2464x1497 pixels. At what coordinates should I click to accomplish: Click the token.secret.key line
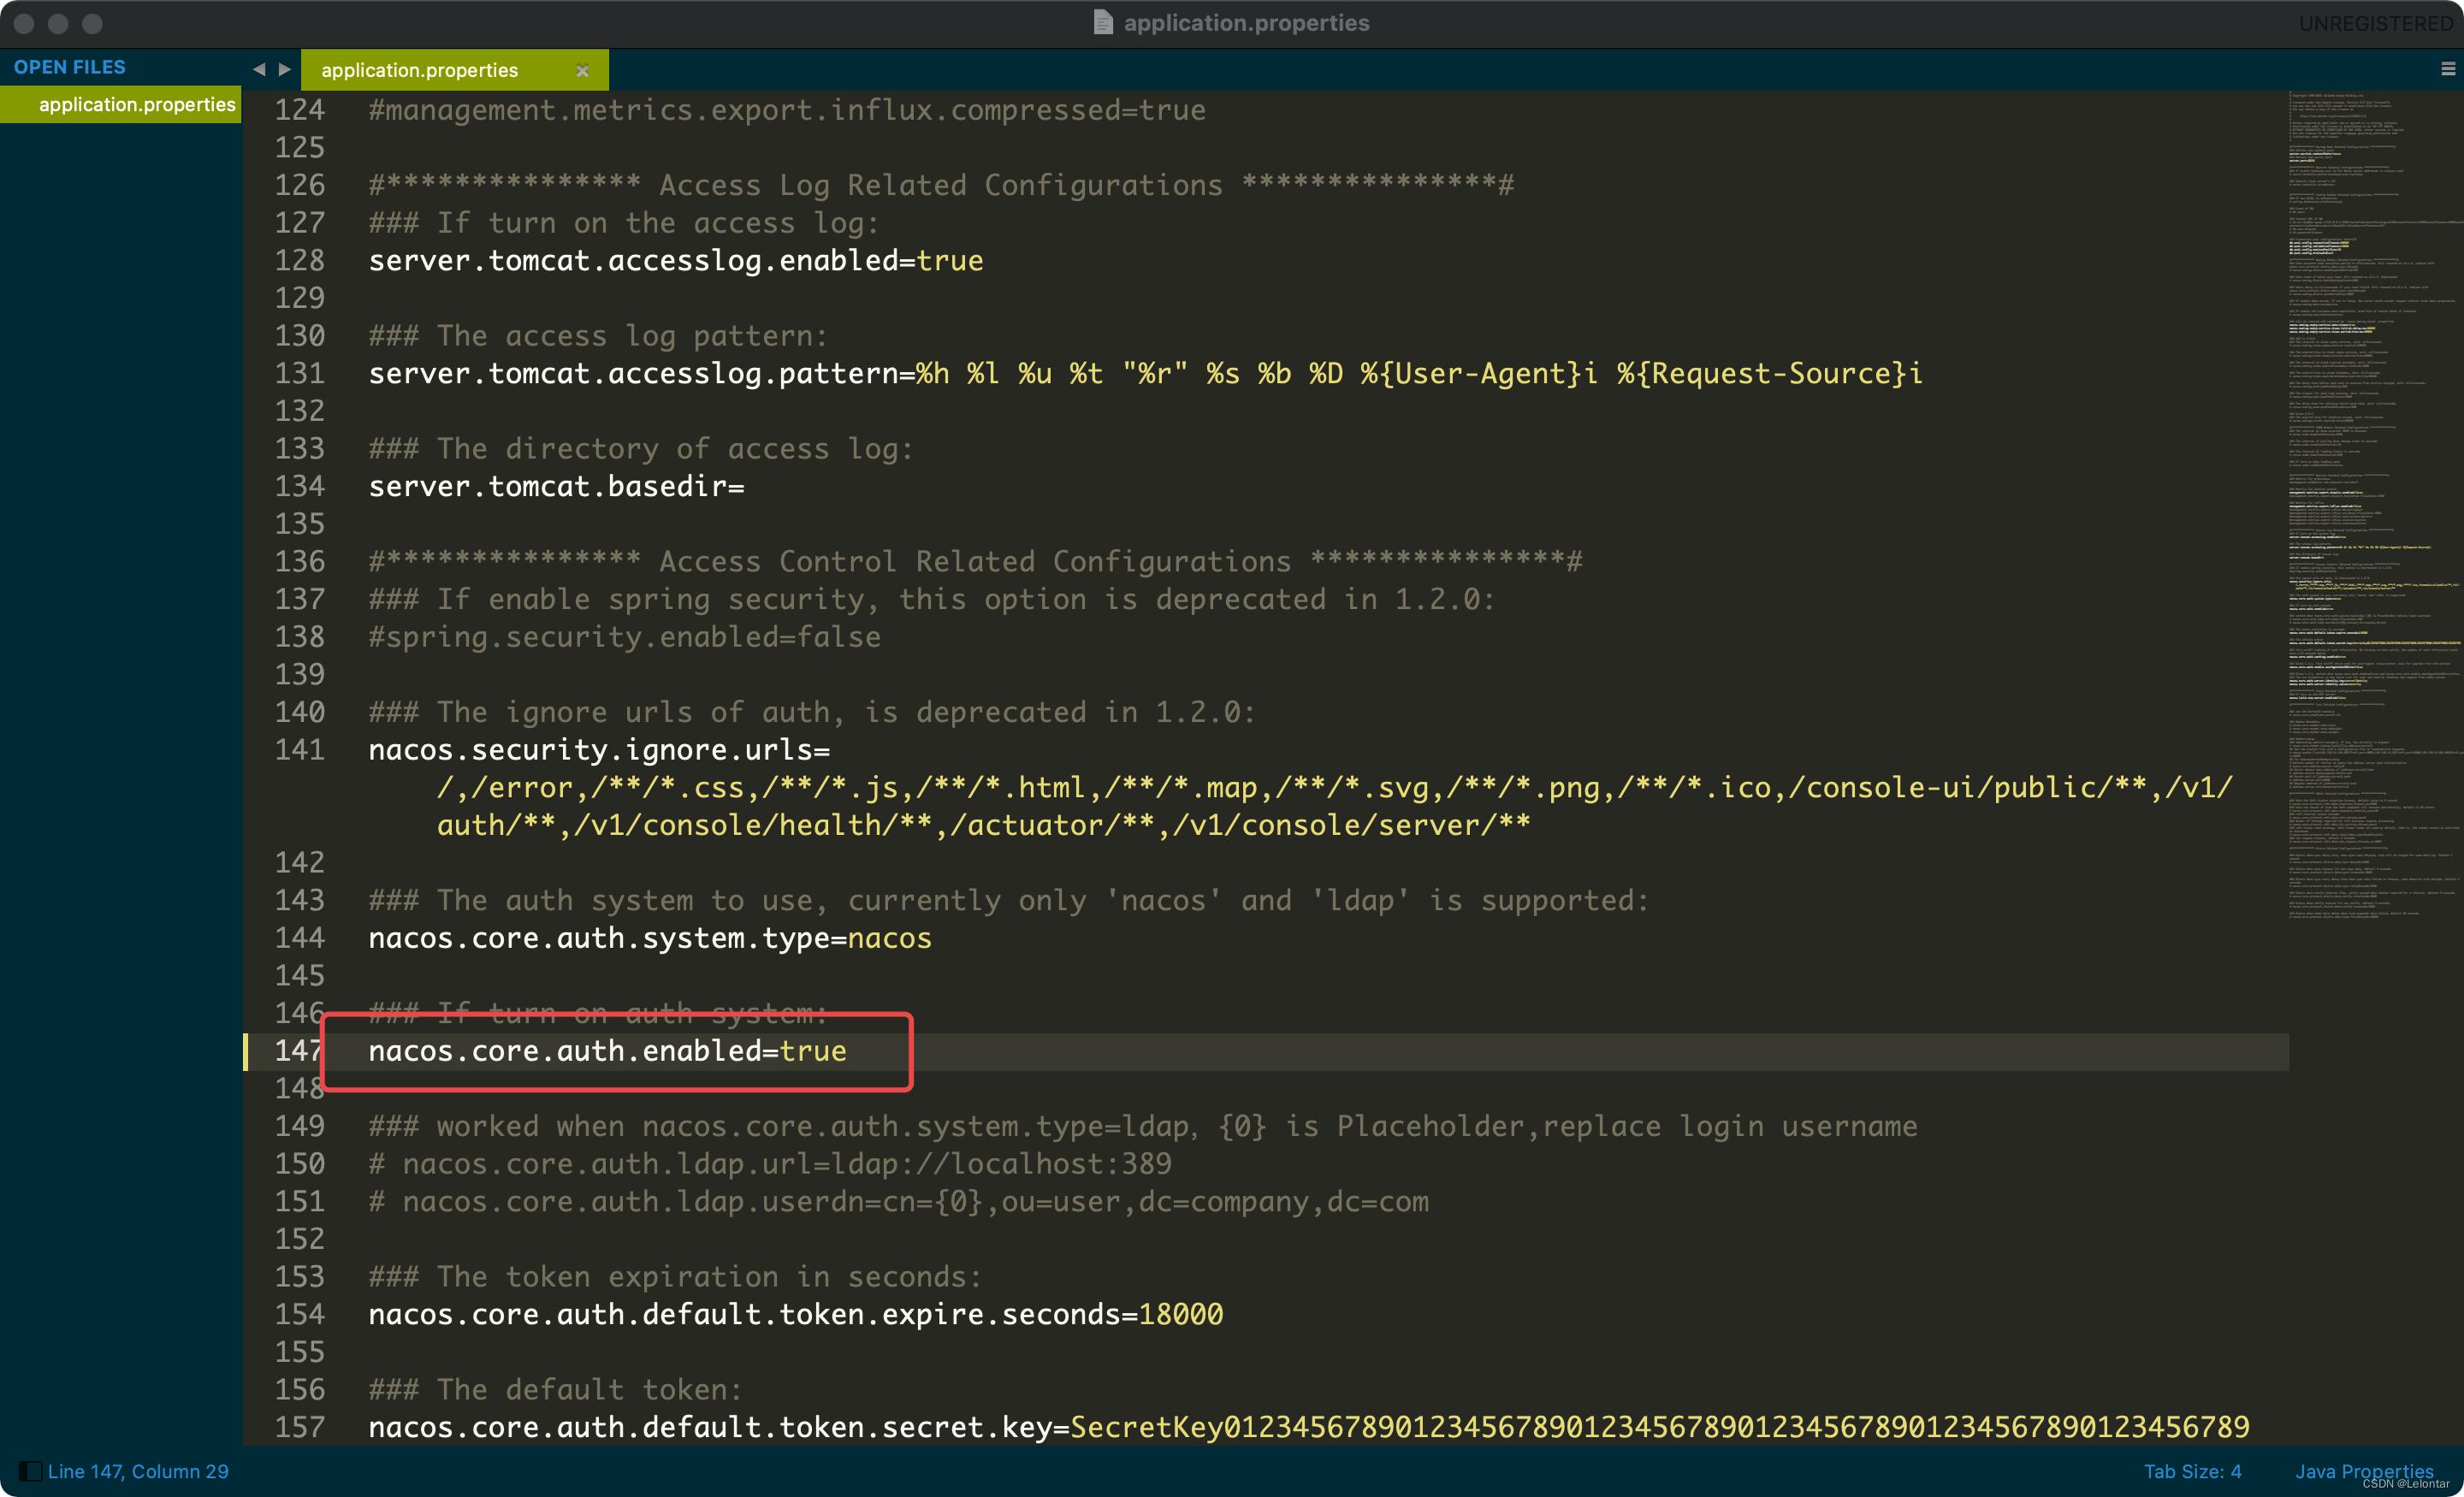[x=1309, y=1427]
